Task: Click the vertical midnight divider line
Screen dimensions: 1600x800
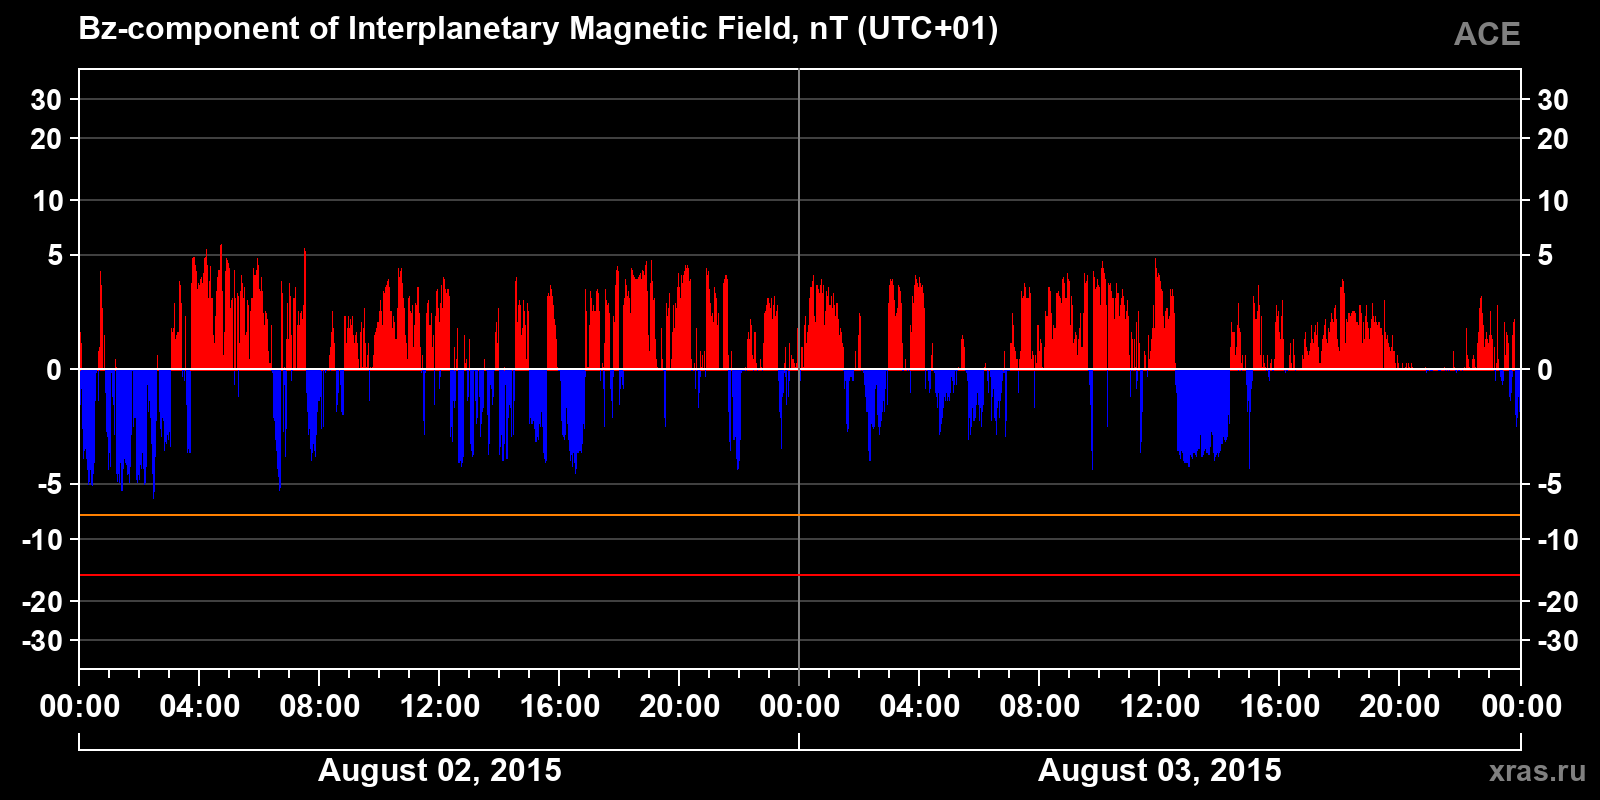Action: [x=799, y=369]
